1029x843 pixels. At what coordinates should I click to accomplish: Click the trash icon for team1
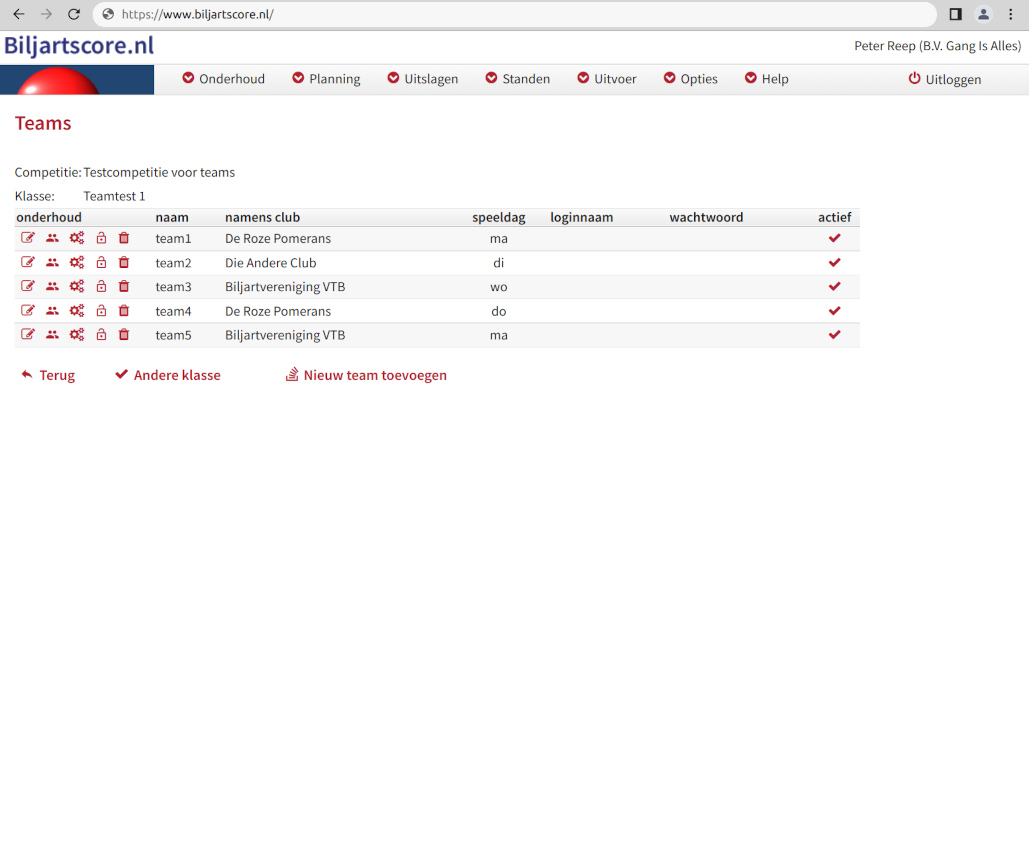point(124,238)
